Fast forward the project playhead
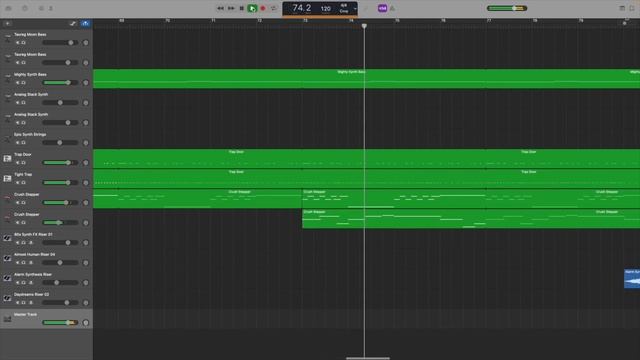Screen dimensions: 640x360 click(231, 8)
